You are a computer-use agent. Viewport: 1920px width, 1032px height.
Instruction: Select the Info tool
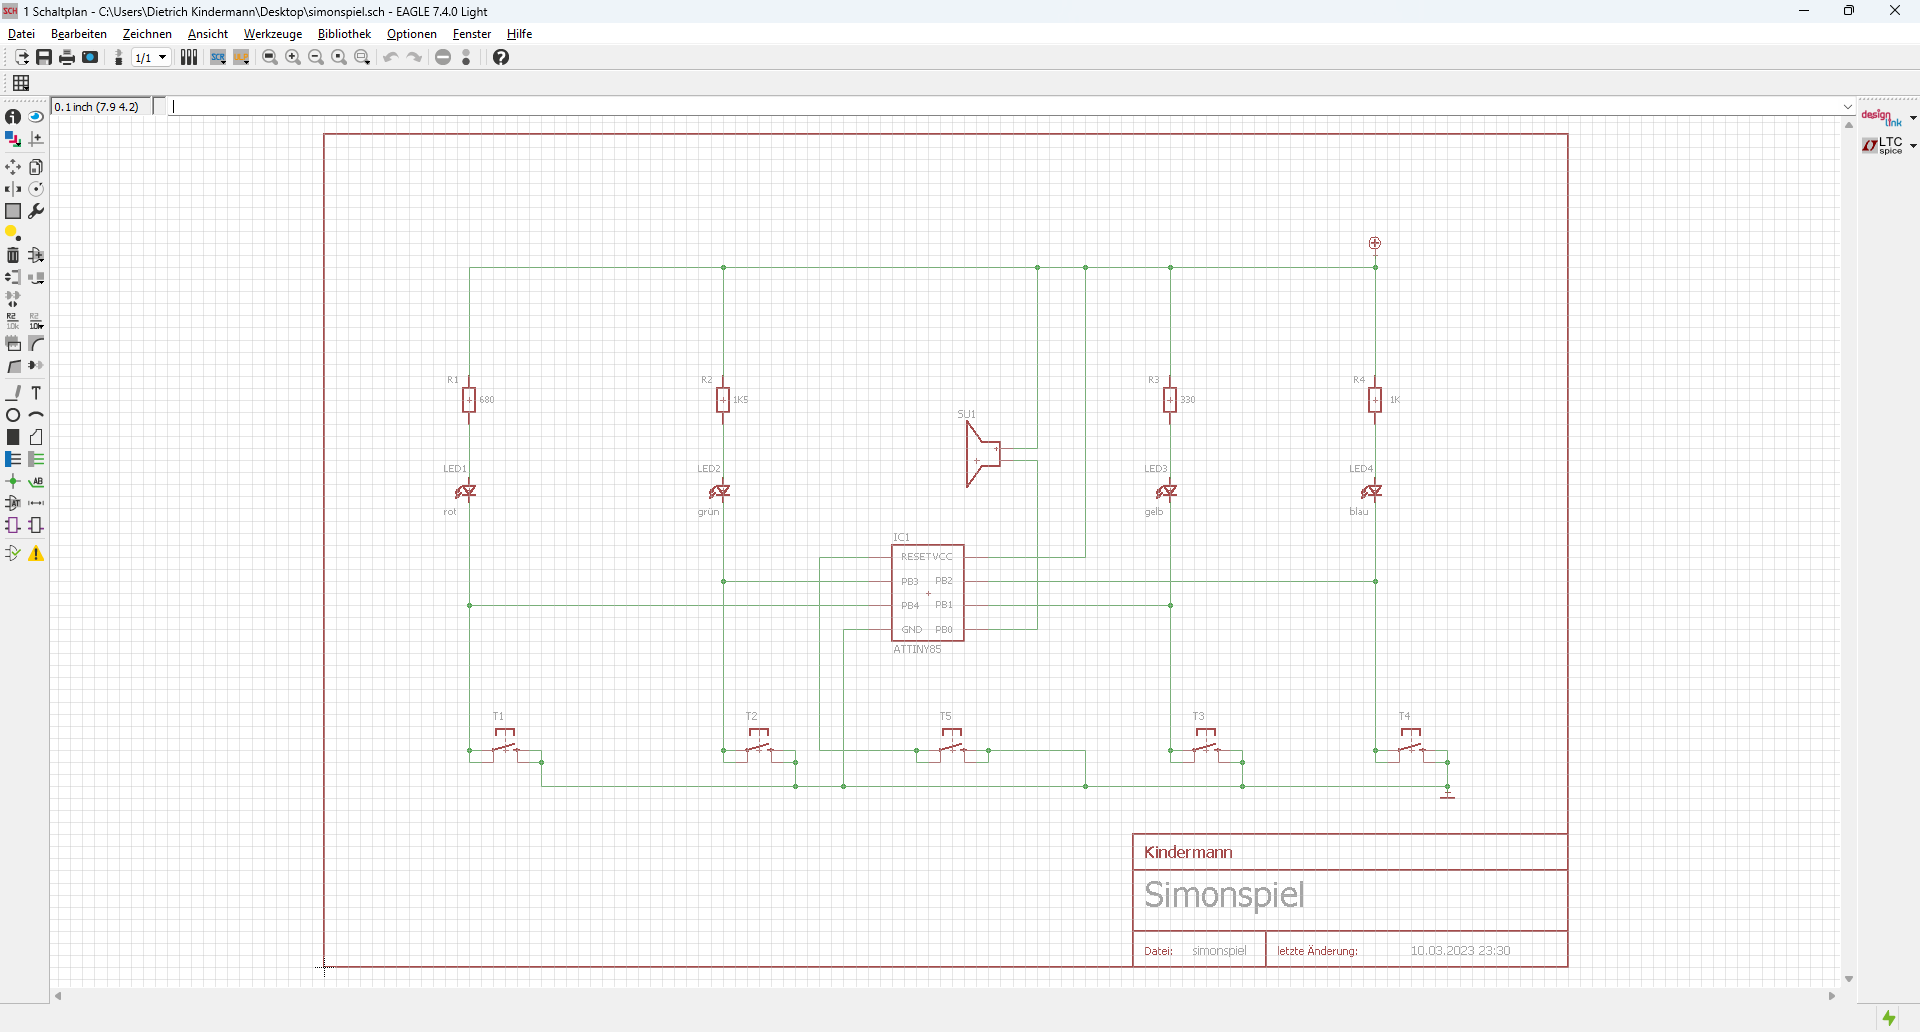tap(13, 117)
